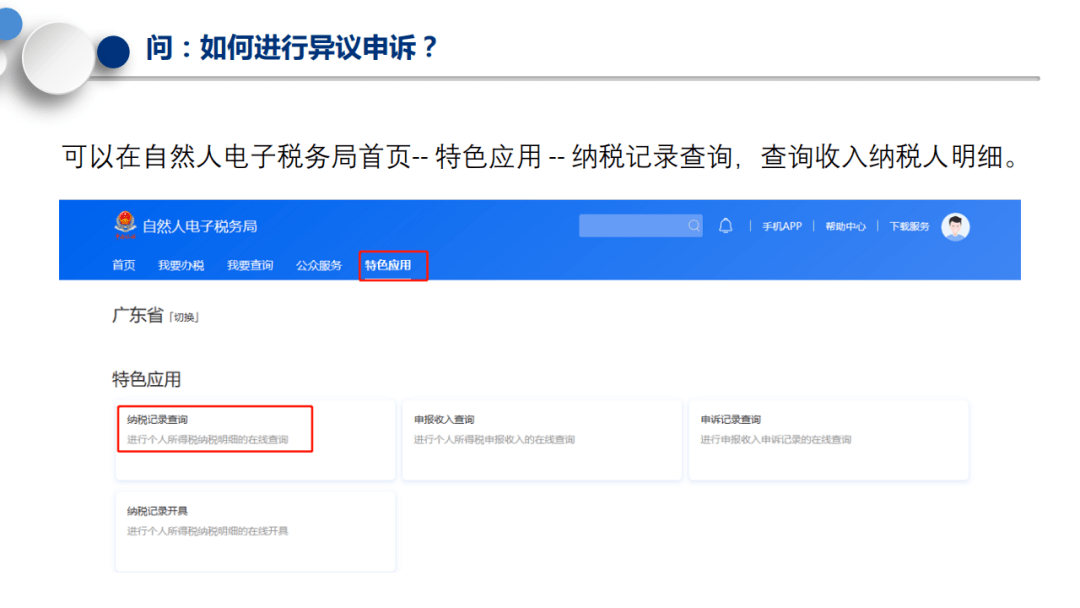The image size is (1080, 608).
Task: Open the 纳税记录查询 card
Action: click(x=255, y=439)
